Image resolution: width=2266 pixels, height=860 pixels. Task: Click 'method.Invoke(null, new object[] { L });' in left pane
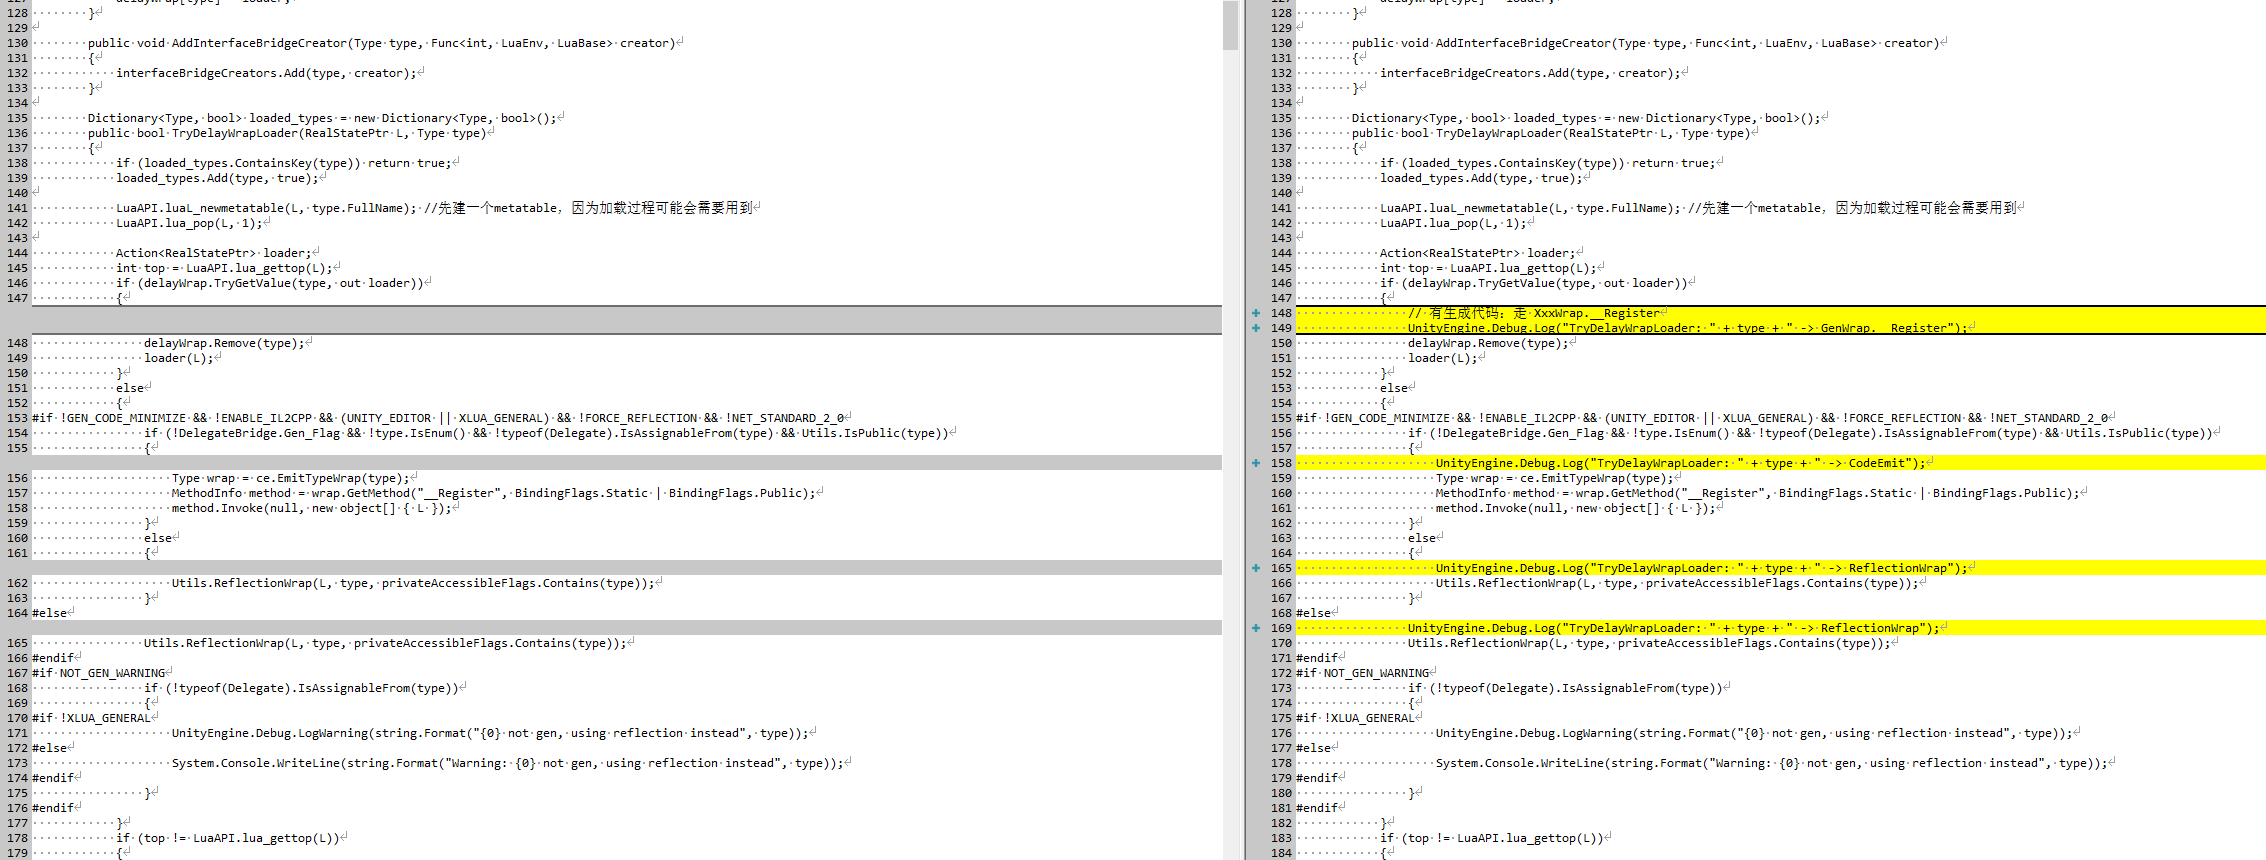(312, 508)
